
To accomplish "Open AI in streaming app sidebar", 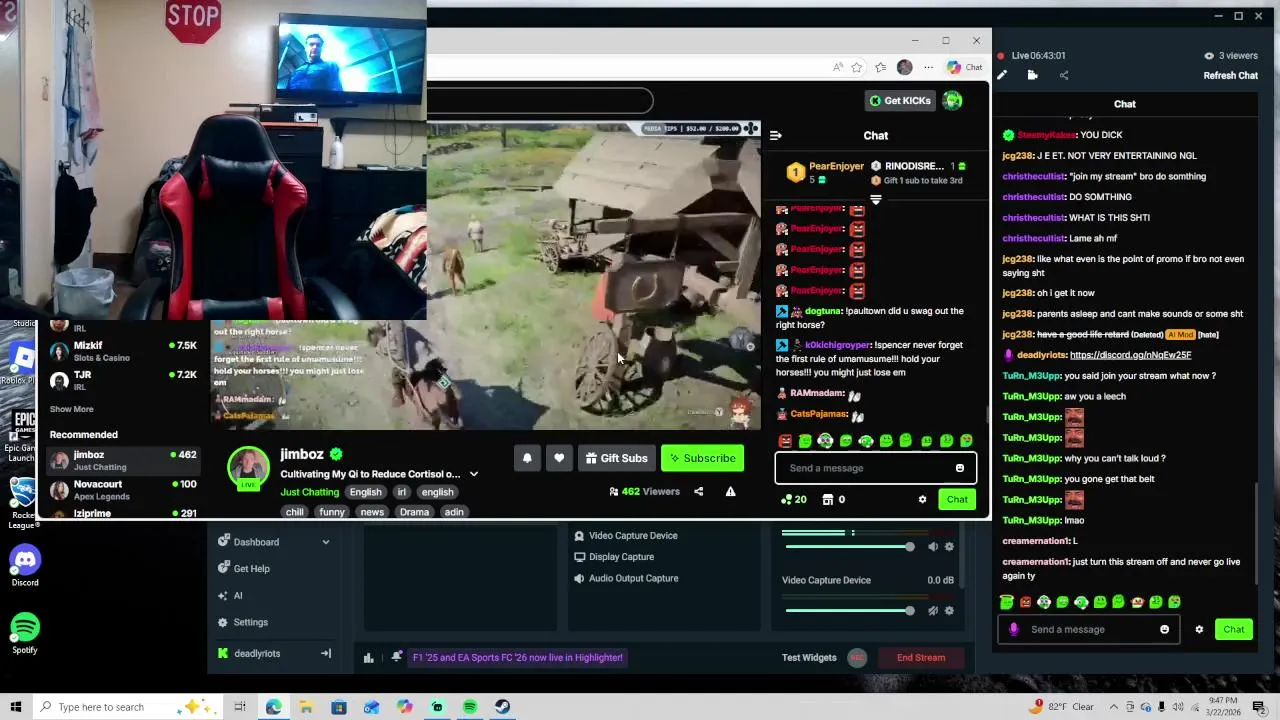I will tap(238, 595).
